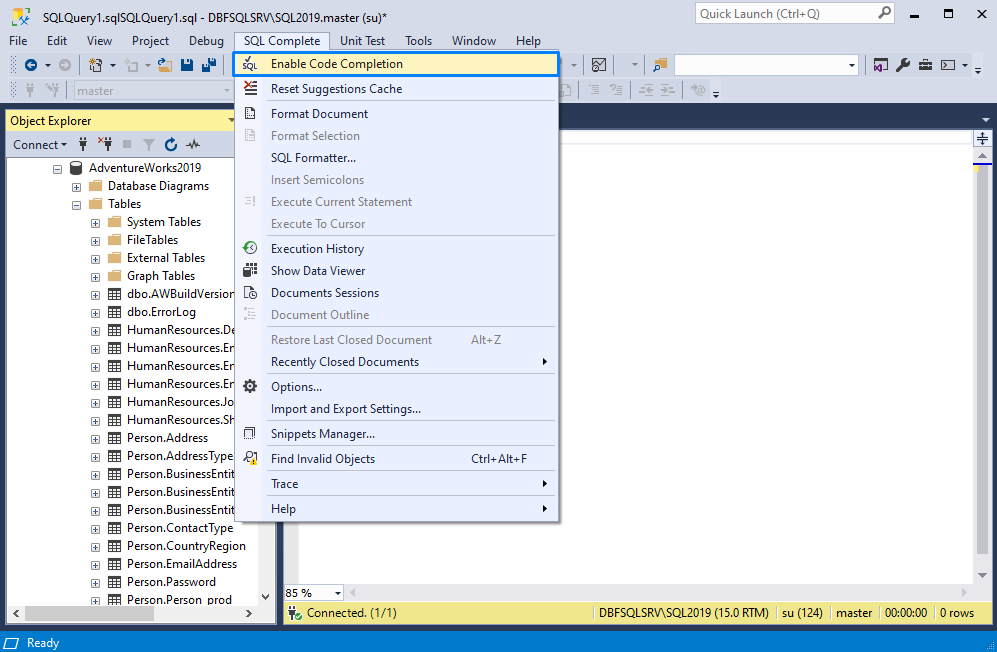Screen dimensions: 997x652
Task: Collapse the AdventureWorks2019 database node
Action: point(57,169)
